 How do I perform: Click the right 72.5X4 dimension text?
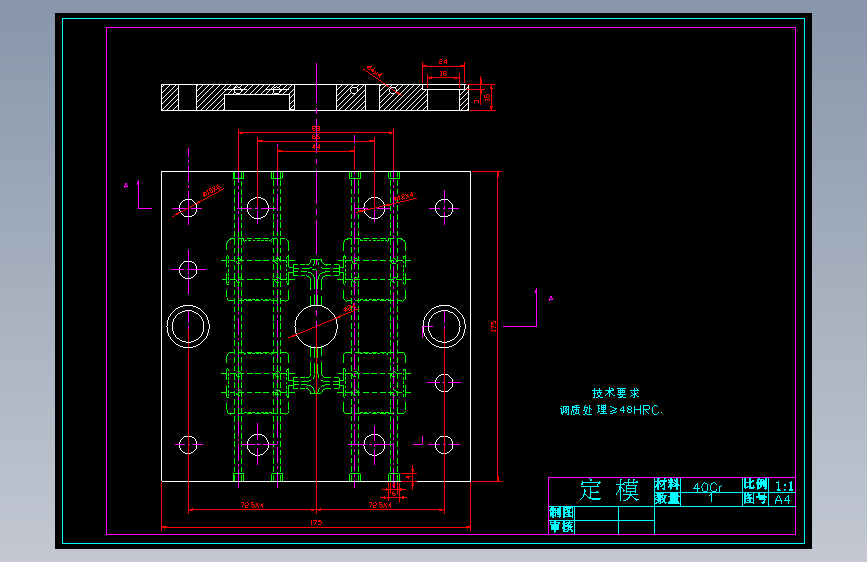380,505
